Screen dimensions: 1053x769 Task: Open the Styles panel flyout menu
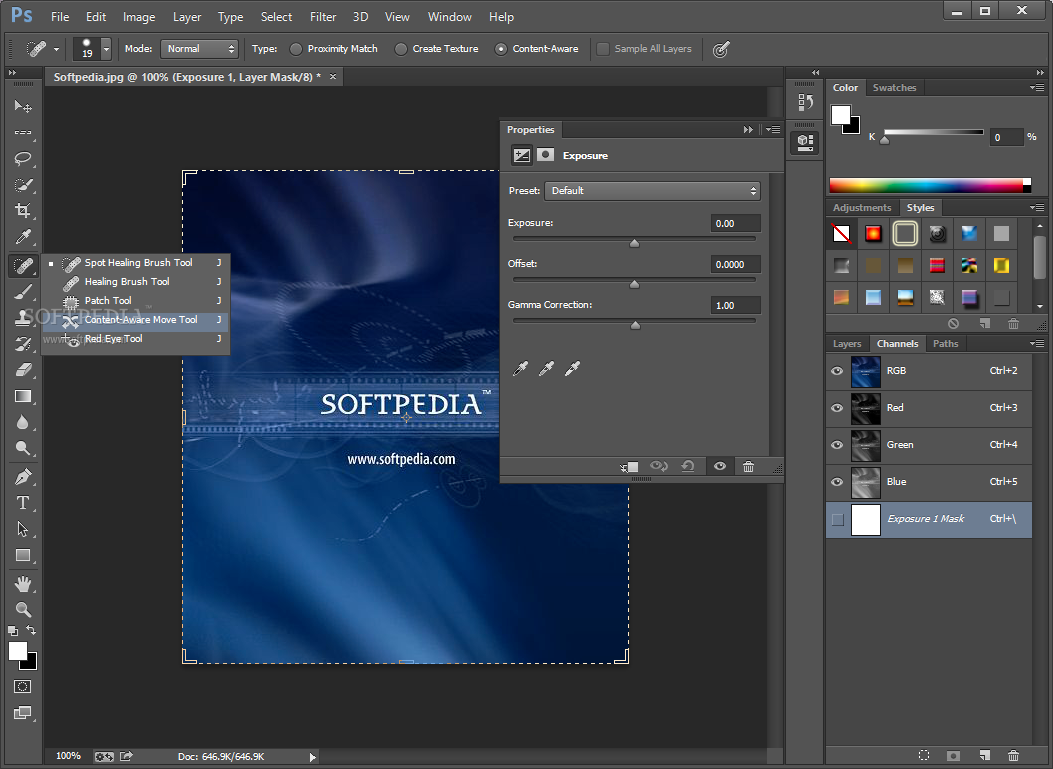1038,208
